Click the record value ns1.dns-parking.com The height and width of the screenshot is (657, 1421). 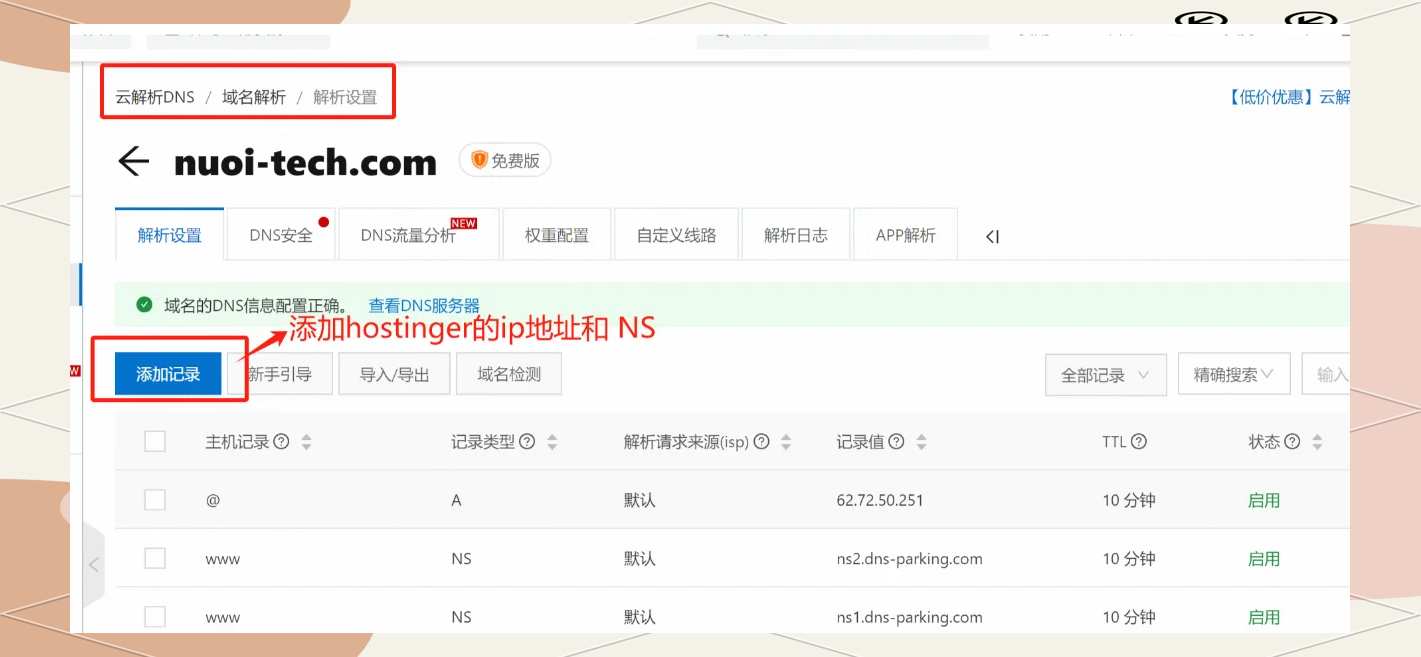point(910,617)
